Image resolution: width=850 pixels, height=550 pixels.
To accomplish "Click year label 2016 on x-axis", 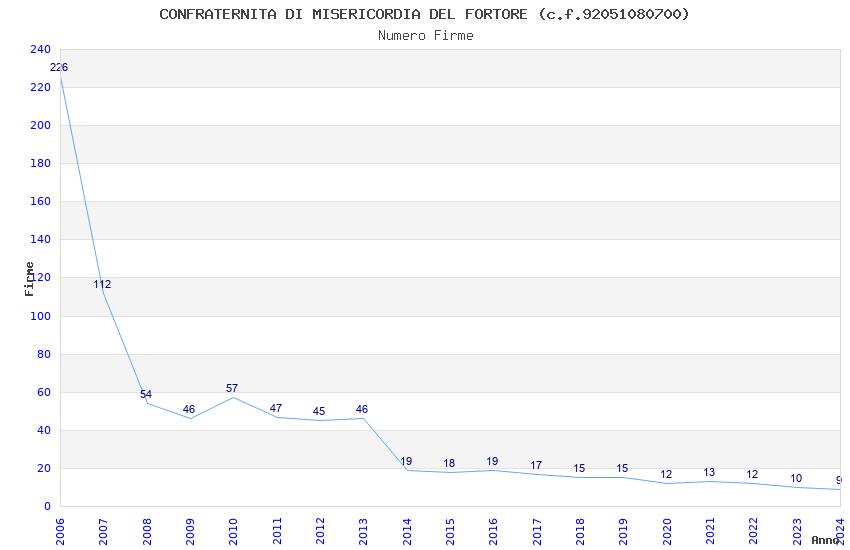I will click(494, 531).
